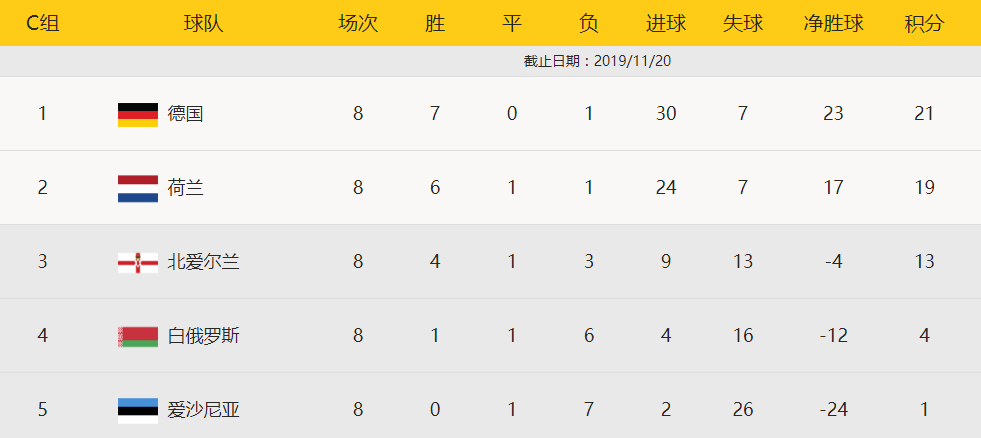Sort by the 场次 column header
Screen dimensions: 981x438
pyautogui.click(x=358, y=23)
